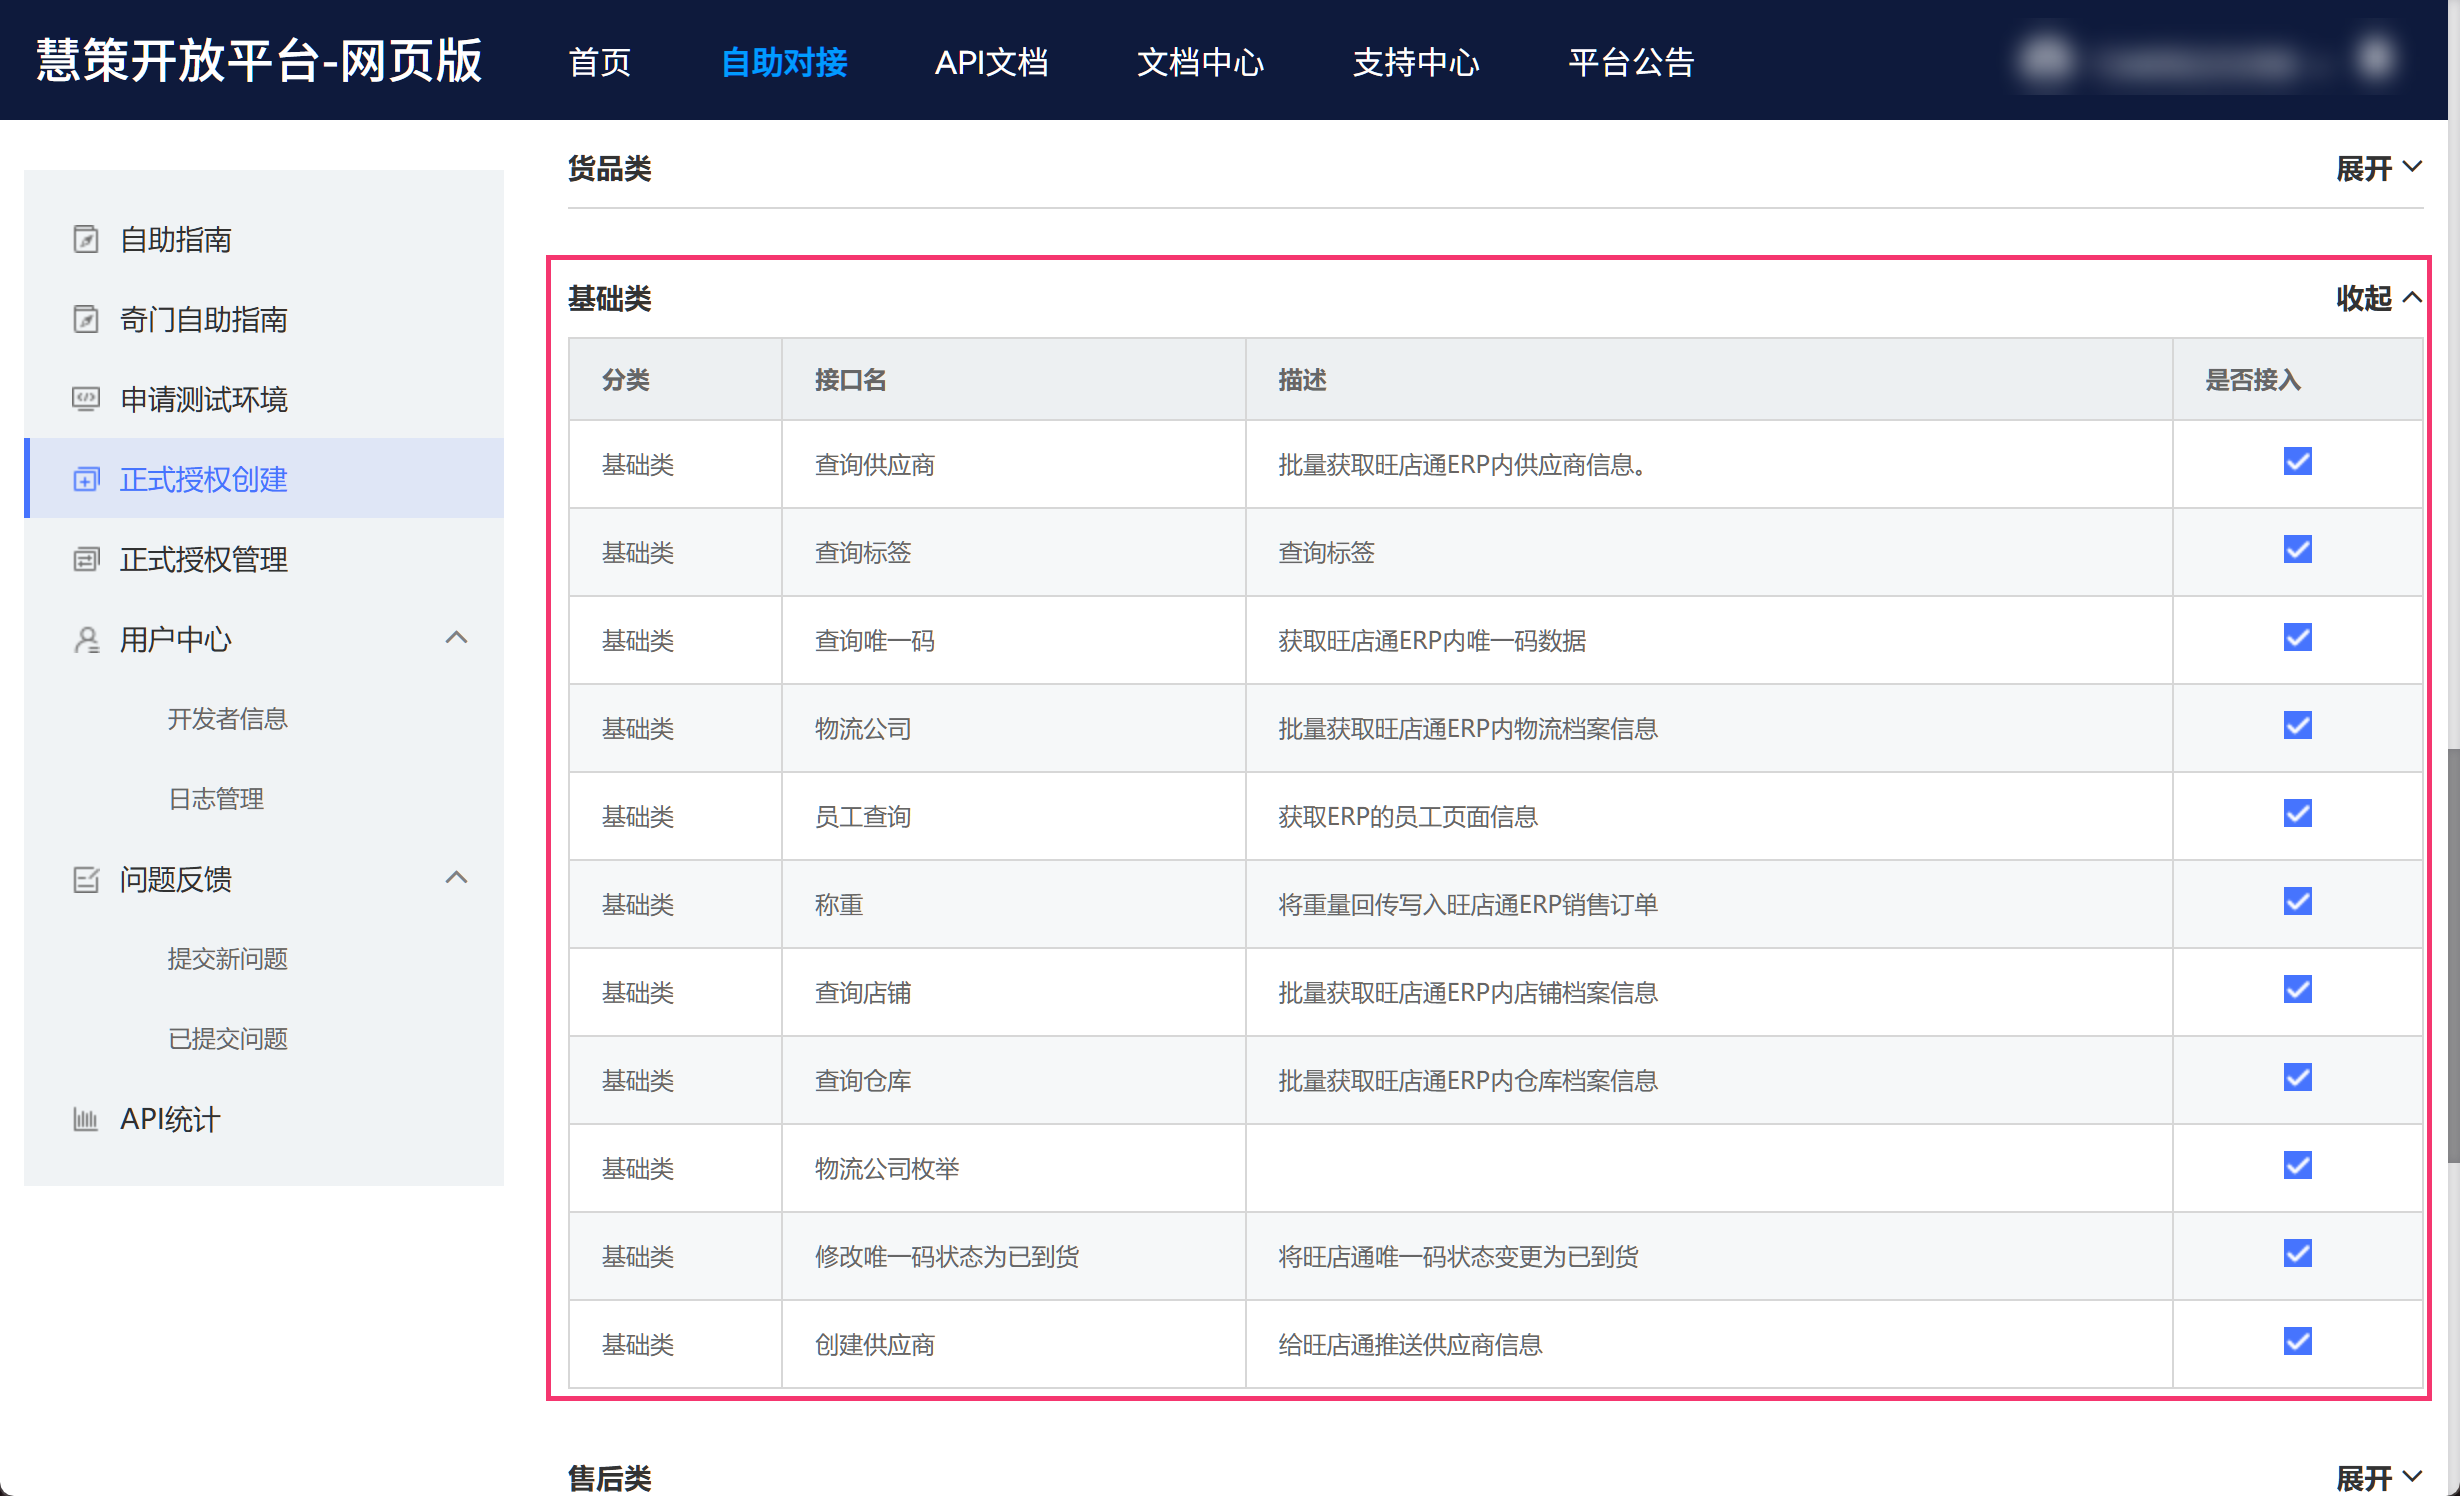
Task: Collapse the 基础类 section
Action: [x=2378, y=298]
